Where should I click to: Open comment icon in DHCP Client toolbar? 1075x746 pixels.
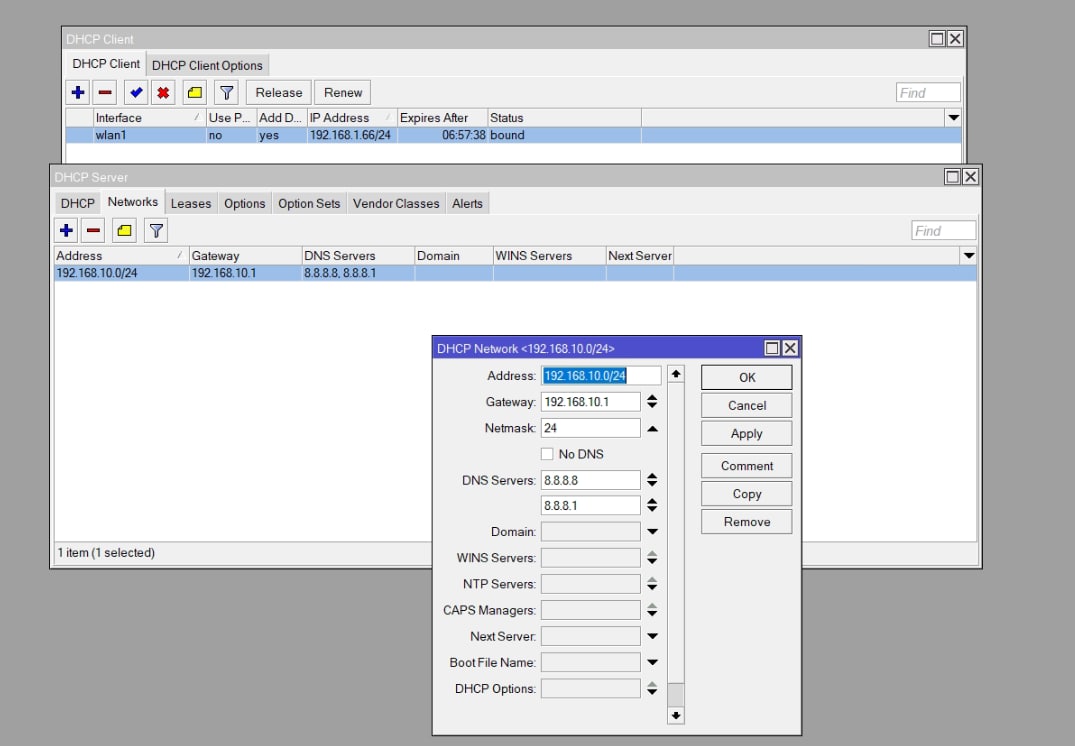tap(195, 93)
